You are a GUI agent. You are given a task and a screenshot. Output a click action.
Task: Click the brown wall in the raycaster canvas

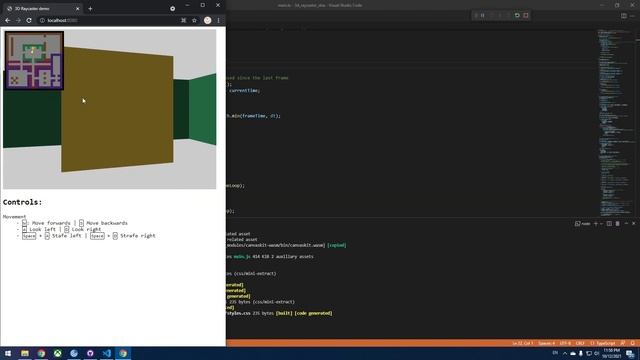point(118,109)
